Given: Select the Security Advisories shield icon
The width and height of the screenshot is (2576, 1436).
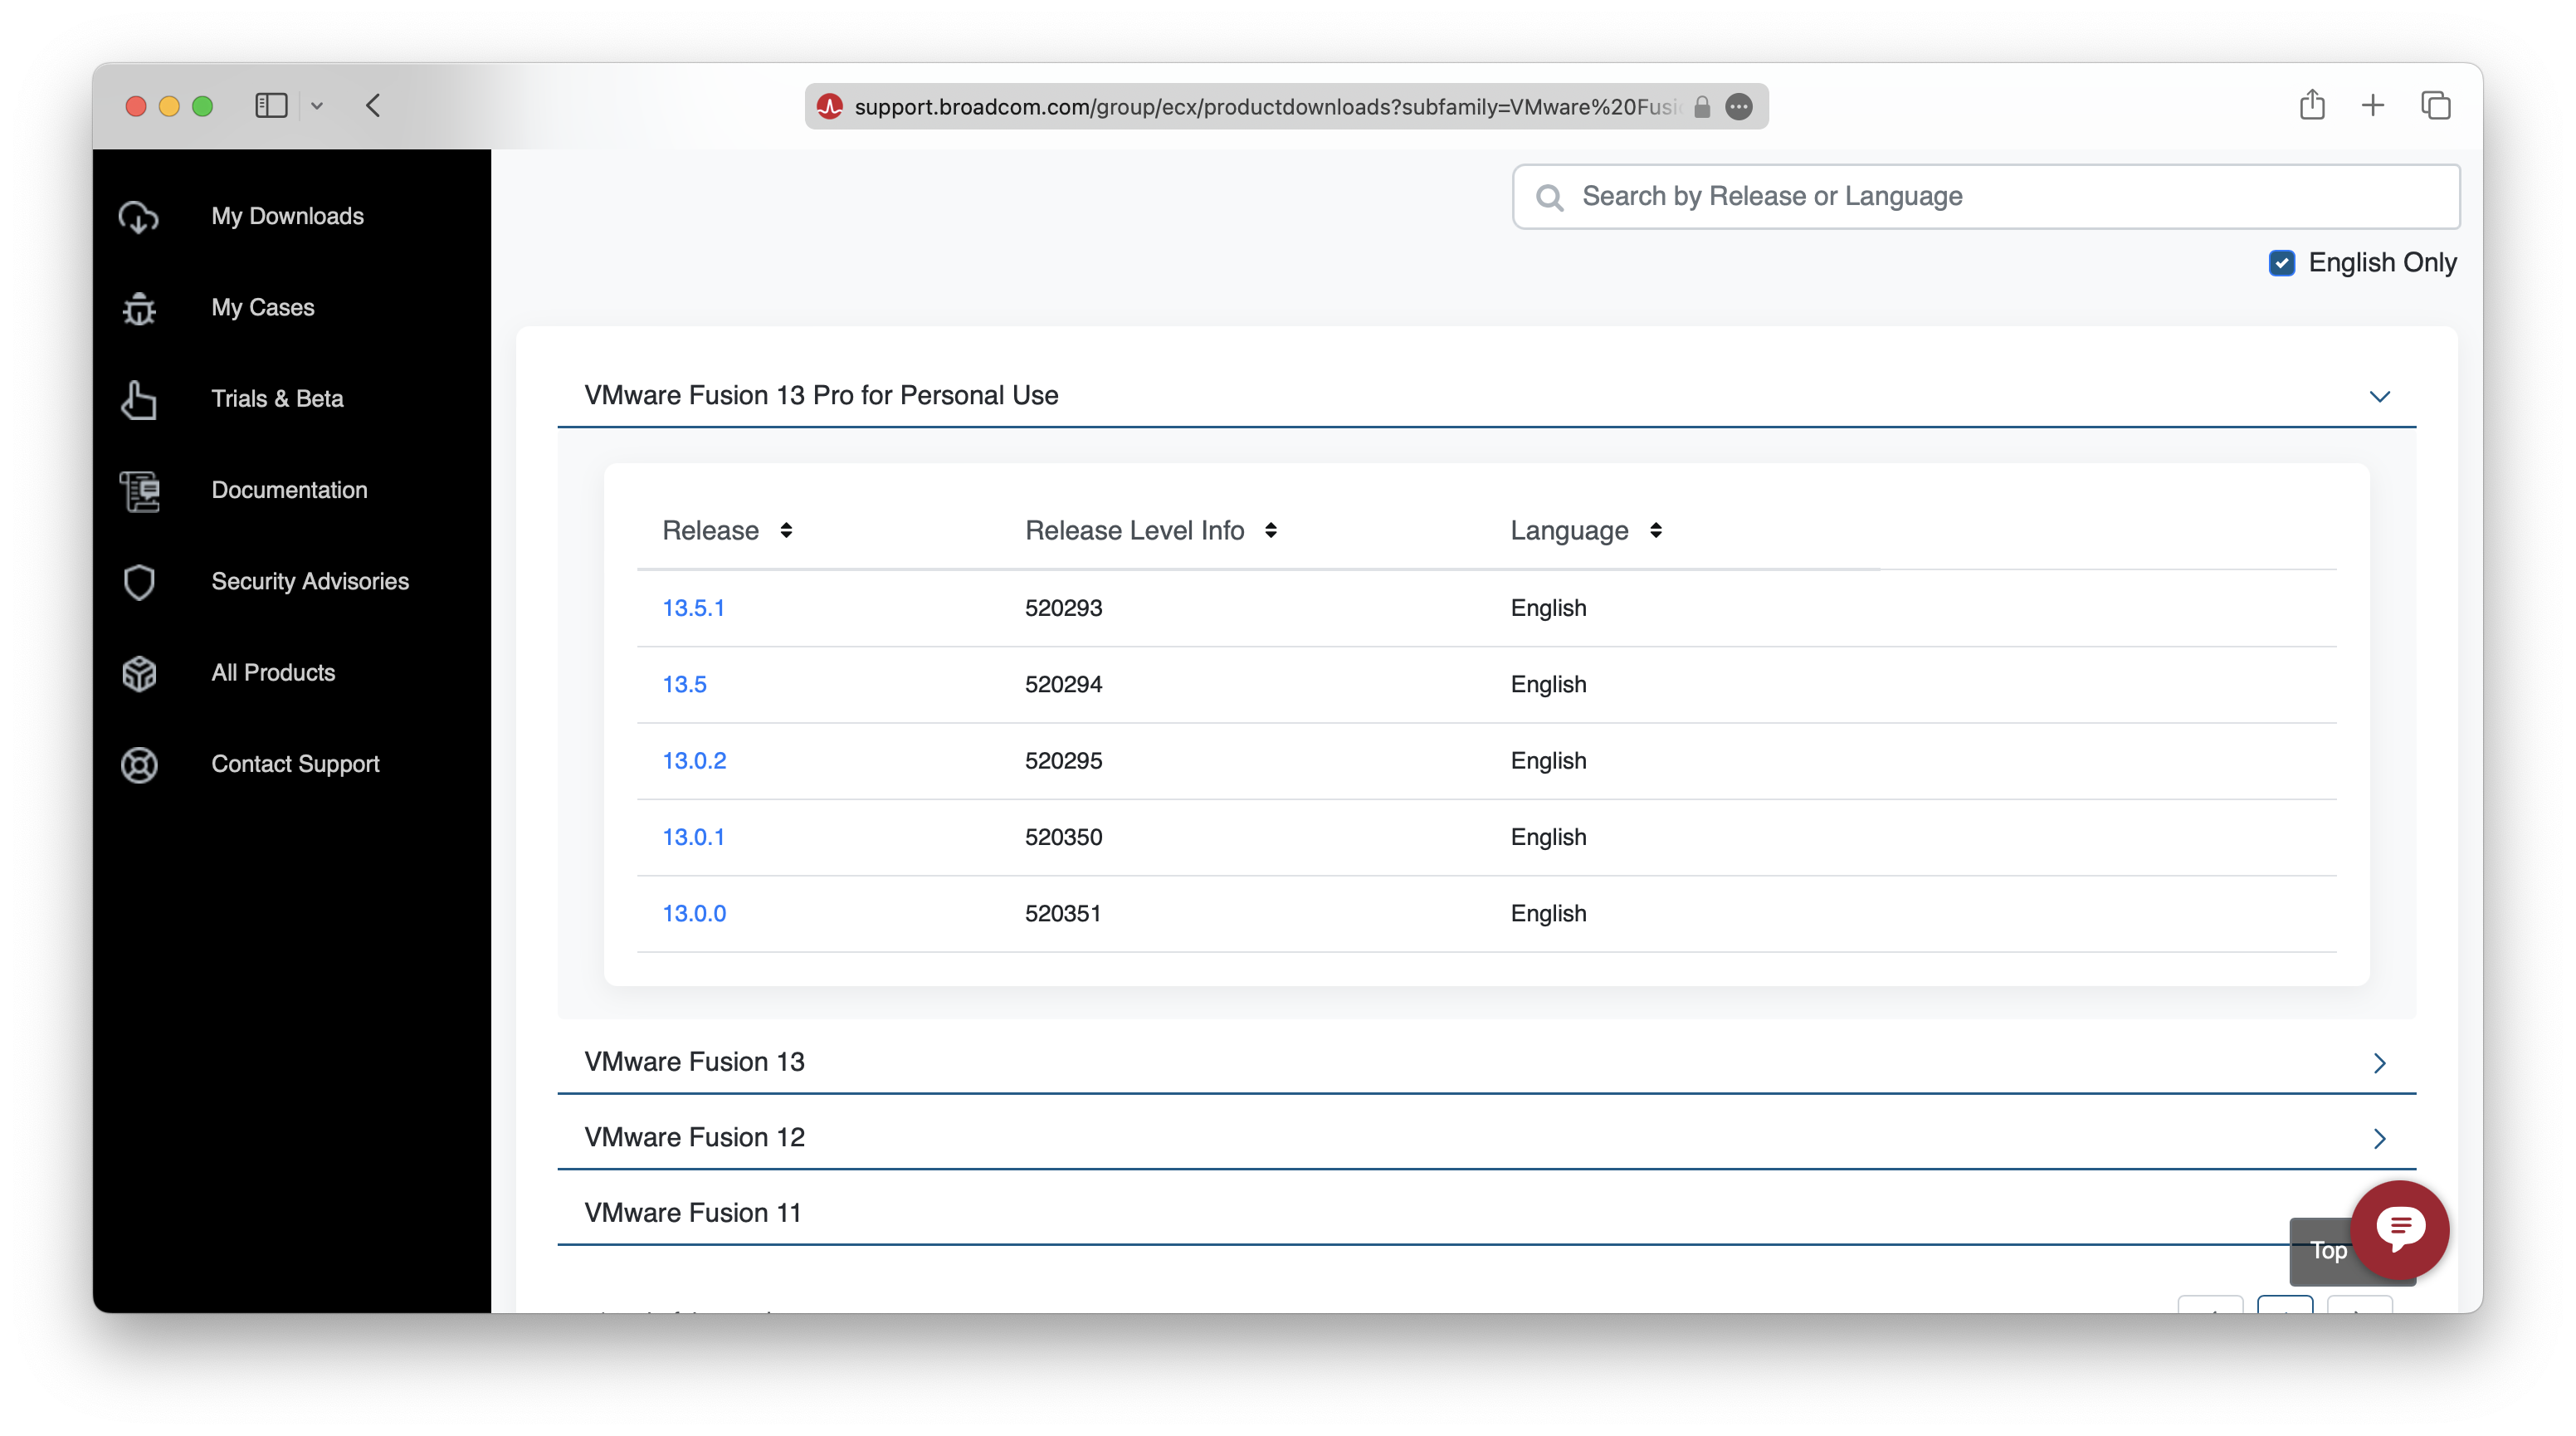Looking at the screenshot, I should click(138, 581).
